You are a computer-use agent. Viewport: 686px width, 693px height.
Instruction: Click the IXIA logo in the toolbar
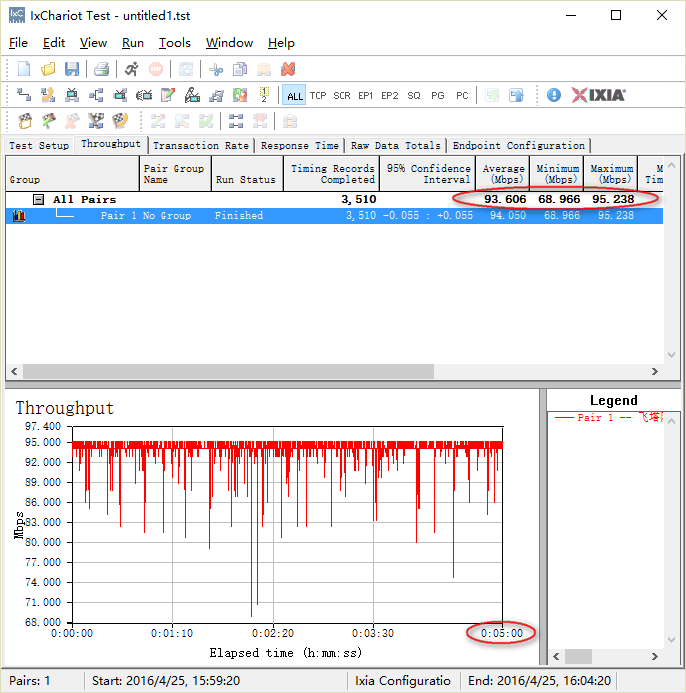pyautogui.click(x=598, y=95)
